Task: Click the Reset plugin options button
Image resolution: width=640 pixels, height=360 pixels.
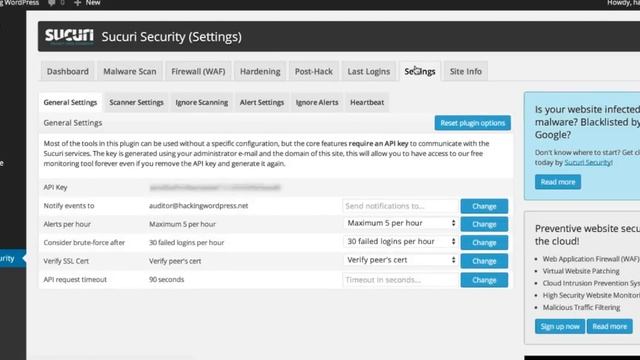Action: tap(473, 123)
